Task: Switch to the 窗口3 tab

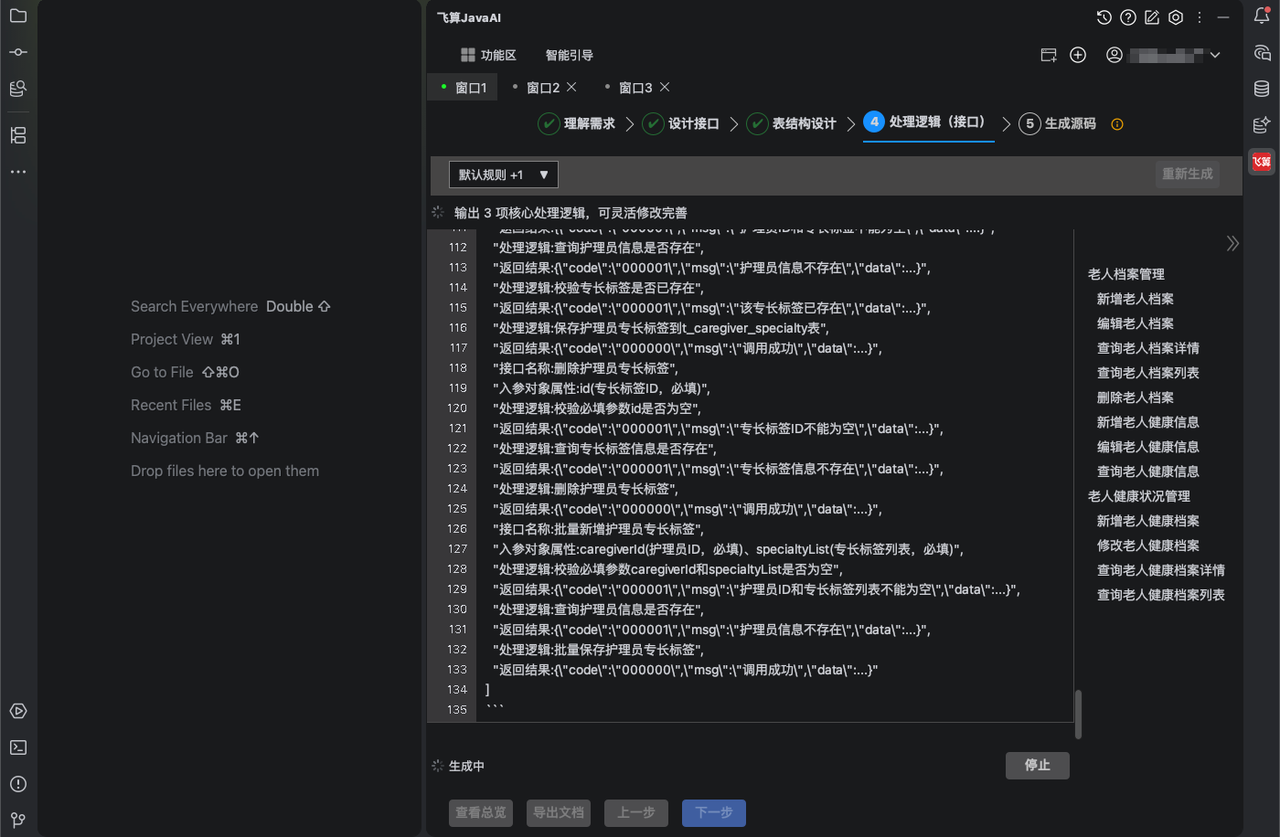Action: (635, 88)
